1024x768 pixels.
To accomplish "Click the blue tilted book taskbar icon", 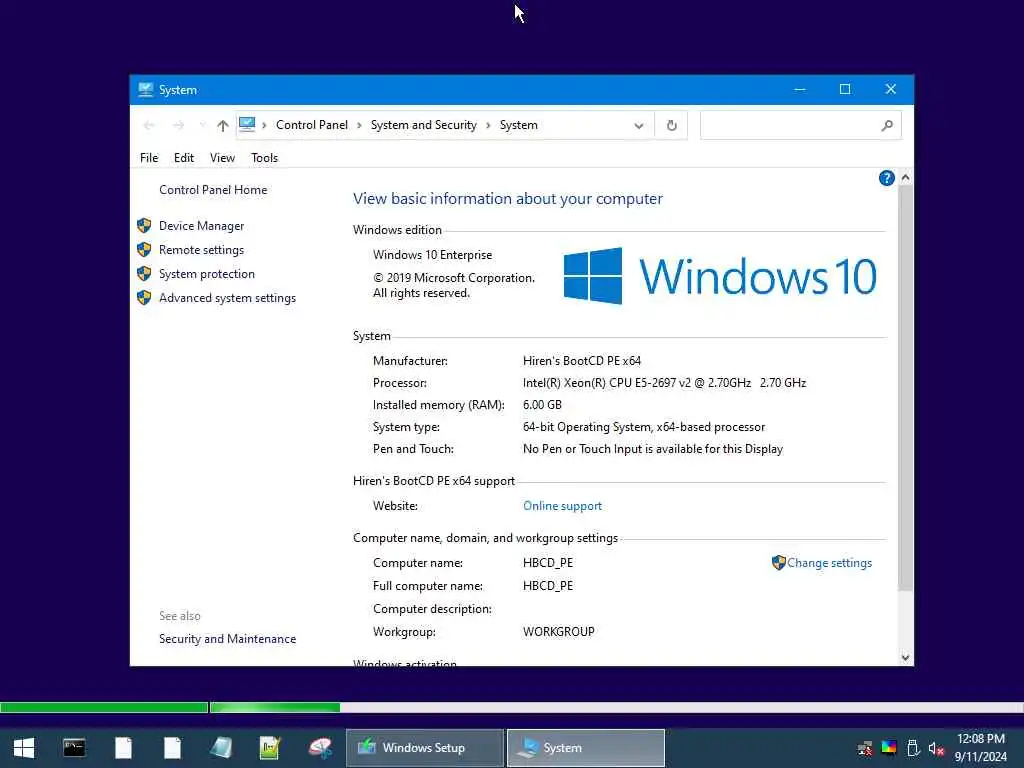I will 221,748.
